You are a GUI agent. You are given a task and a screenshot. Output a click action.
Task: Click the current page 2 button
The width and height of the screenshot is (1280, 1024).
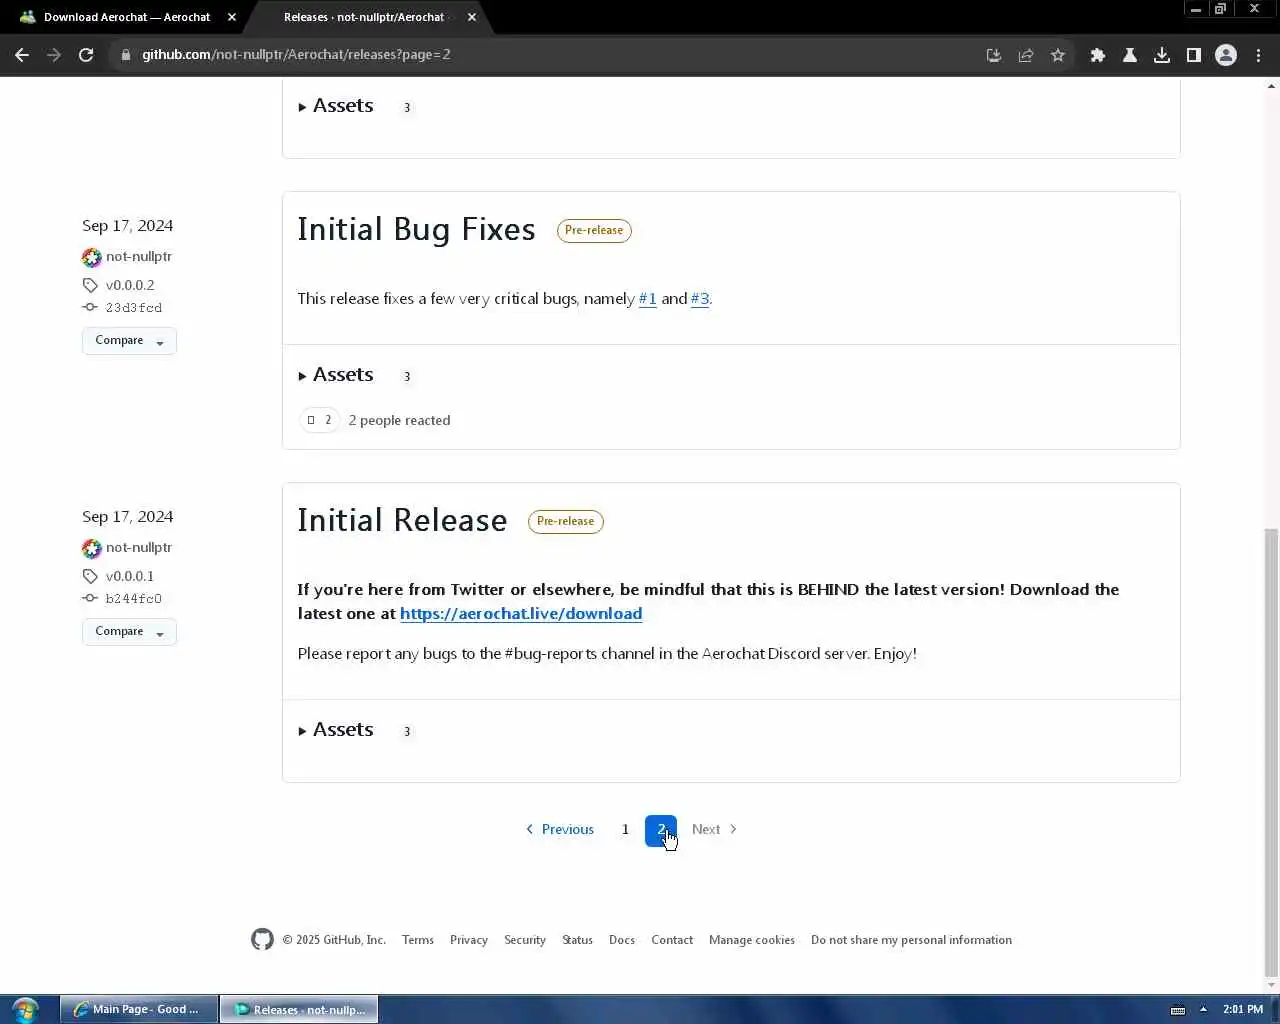(661, 830)
